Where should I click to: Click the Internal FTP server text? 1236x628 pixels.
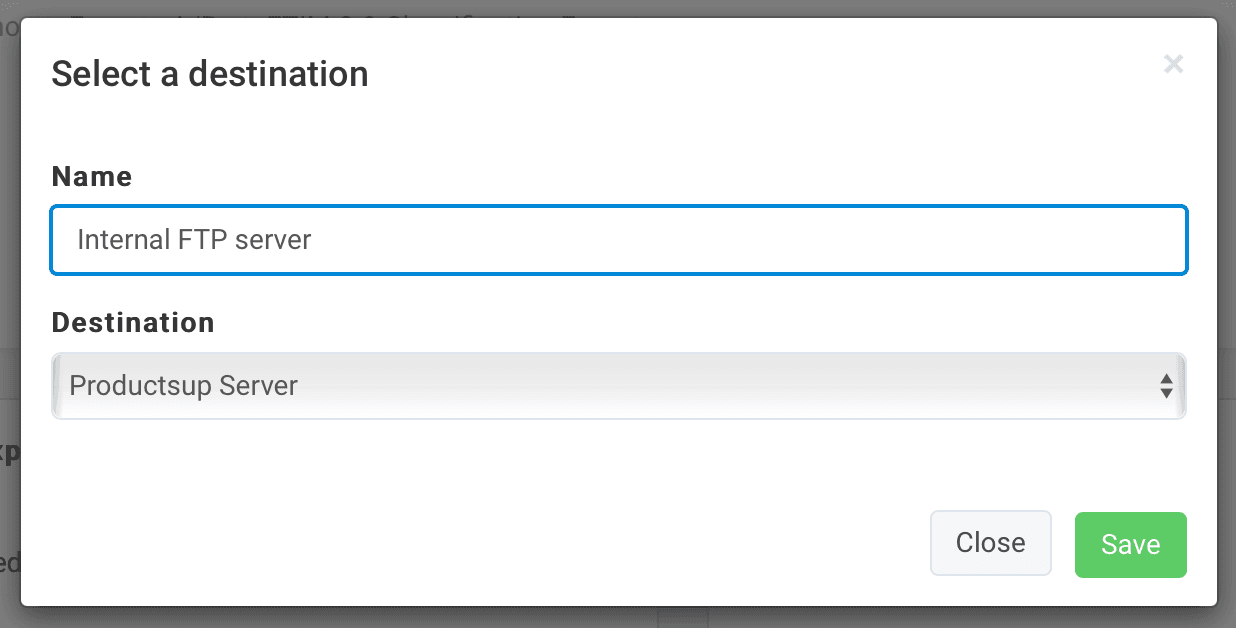[x=194, y=240]
